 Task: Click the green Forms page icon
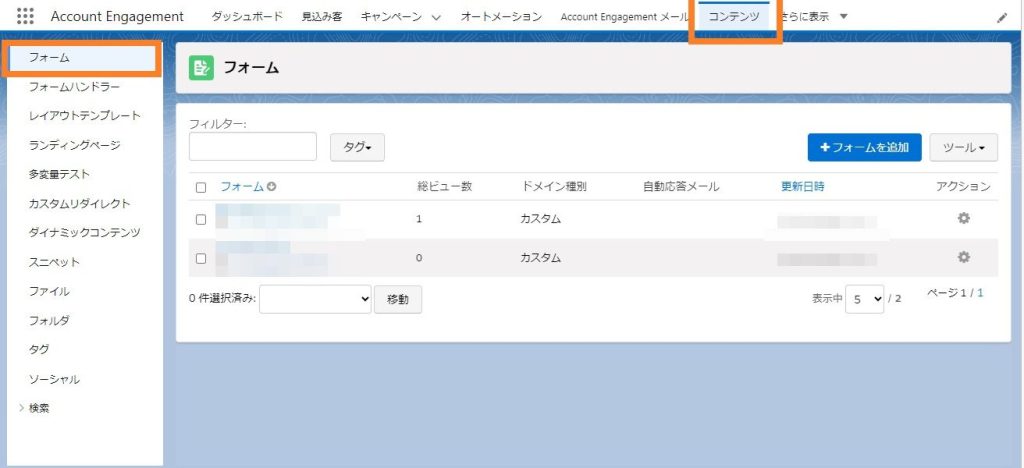tap(201, 67)
